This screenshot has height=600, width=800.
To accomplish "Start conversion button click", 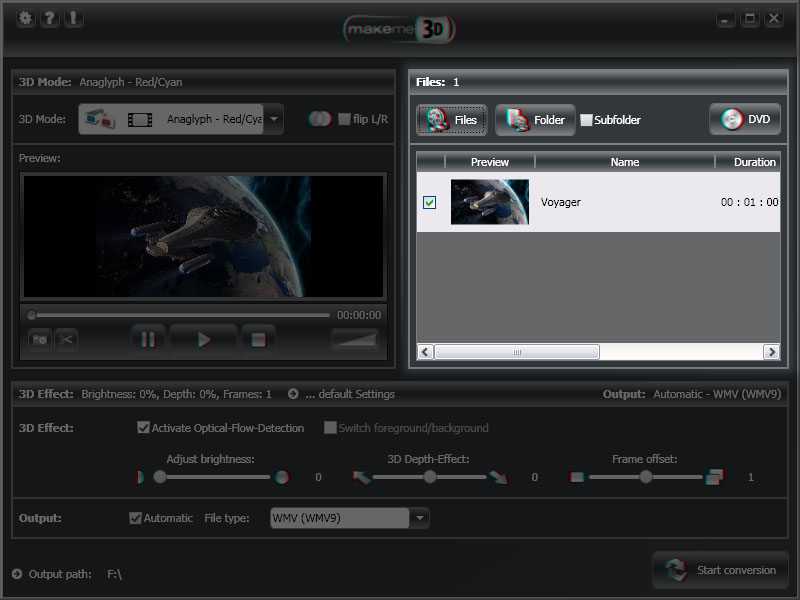I will (720, 570).
